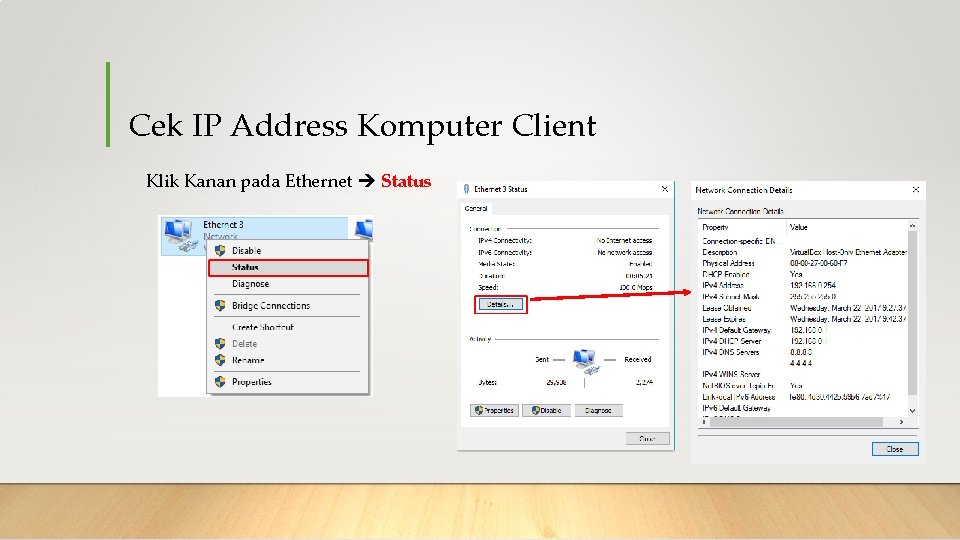Click the Ethernet 3 adapter name text
The image size is (960, 540).
[223, 225]
